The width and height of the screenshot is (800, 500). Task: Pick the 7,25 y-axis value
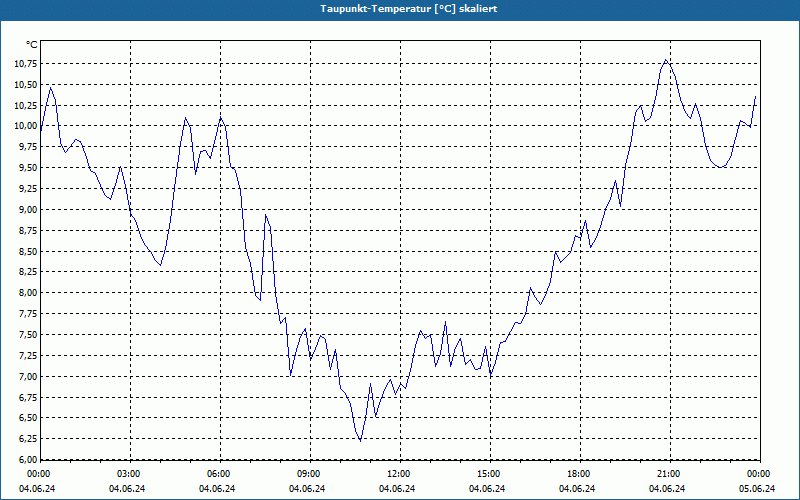28,356
